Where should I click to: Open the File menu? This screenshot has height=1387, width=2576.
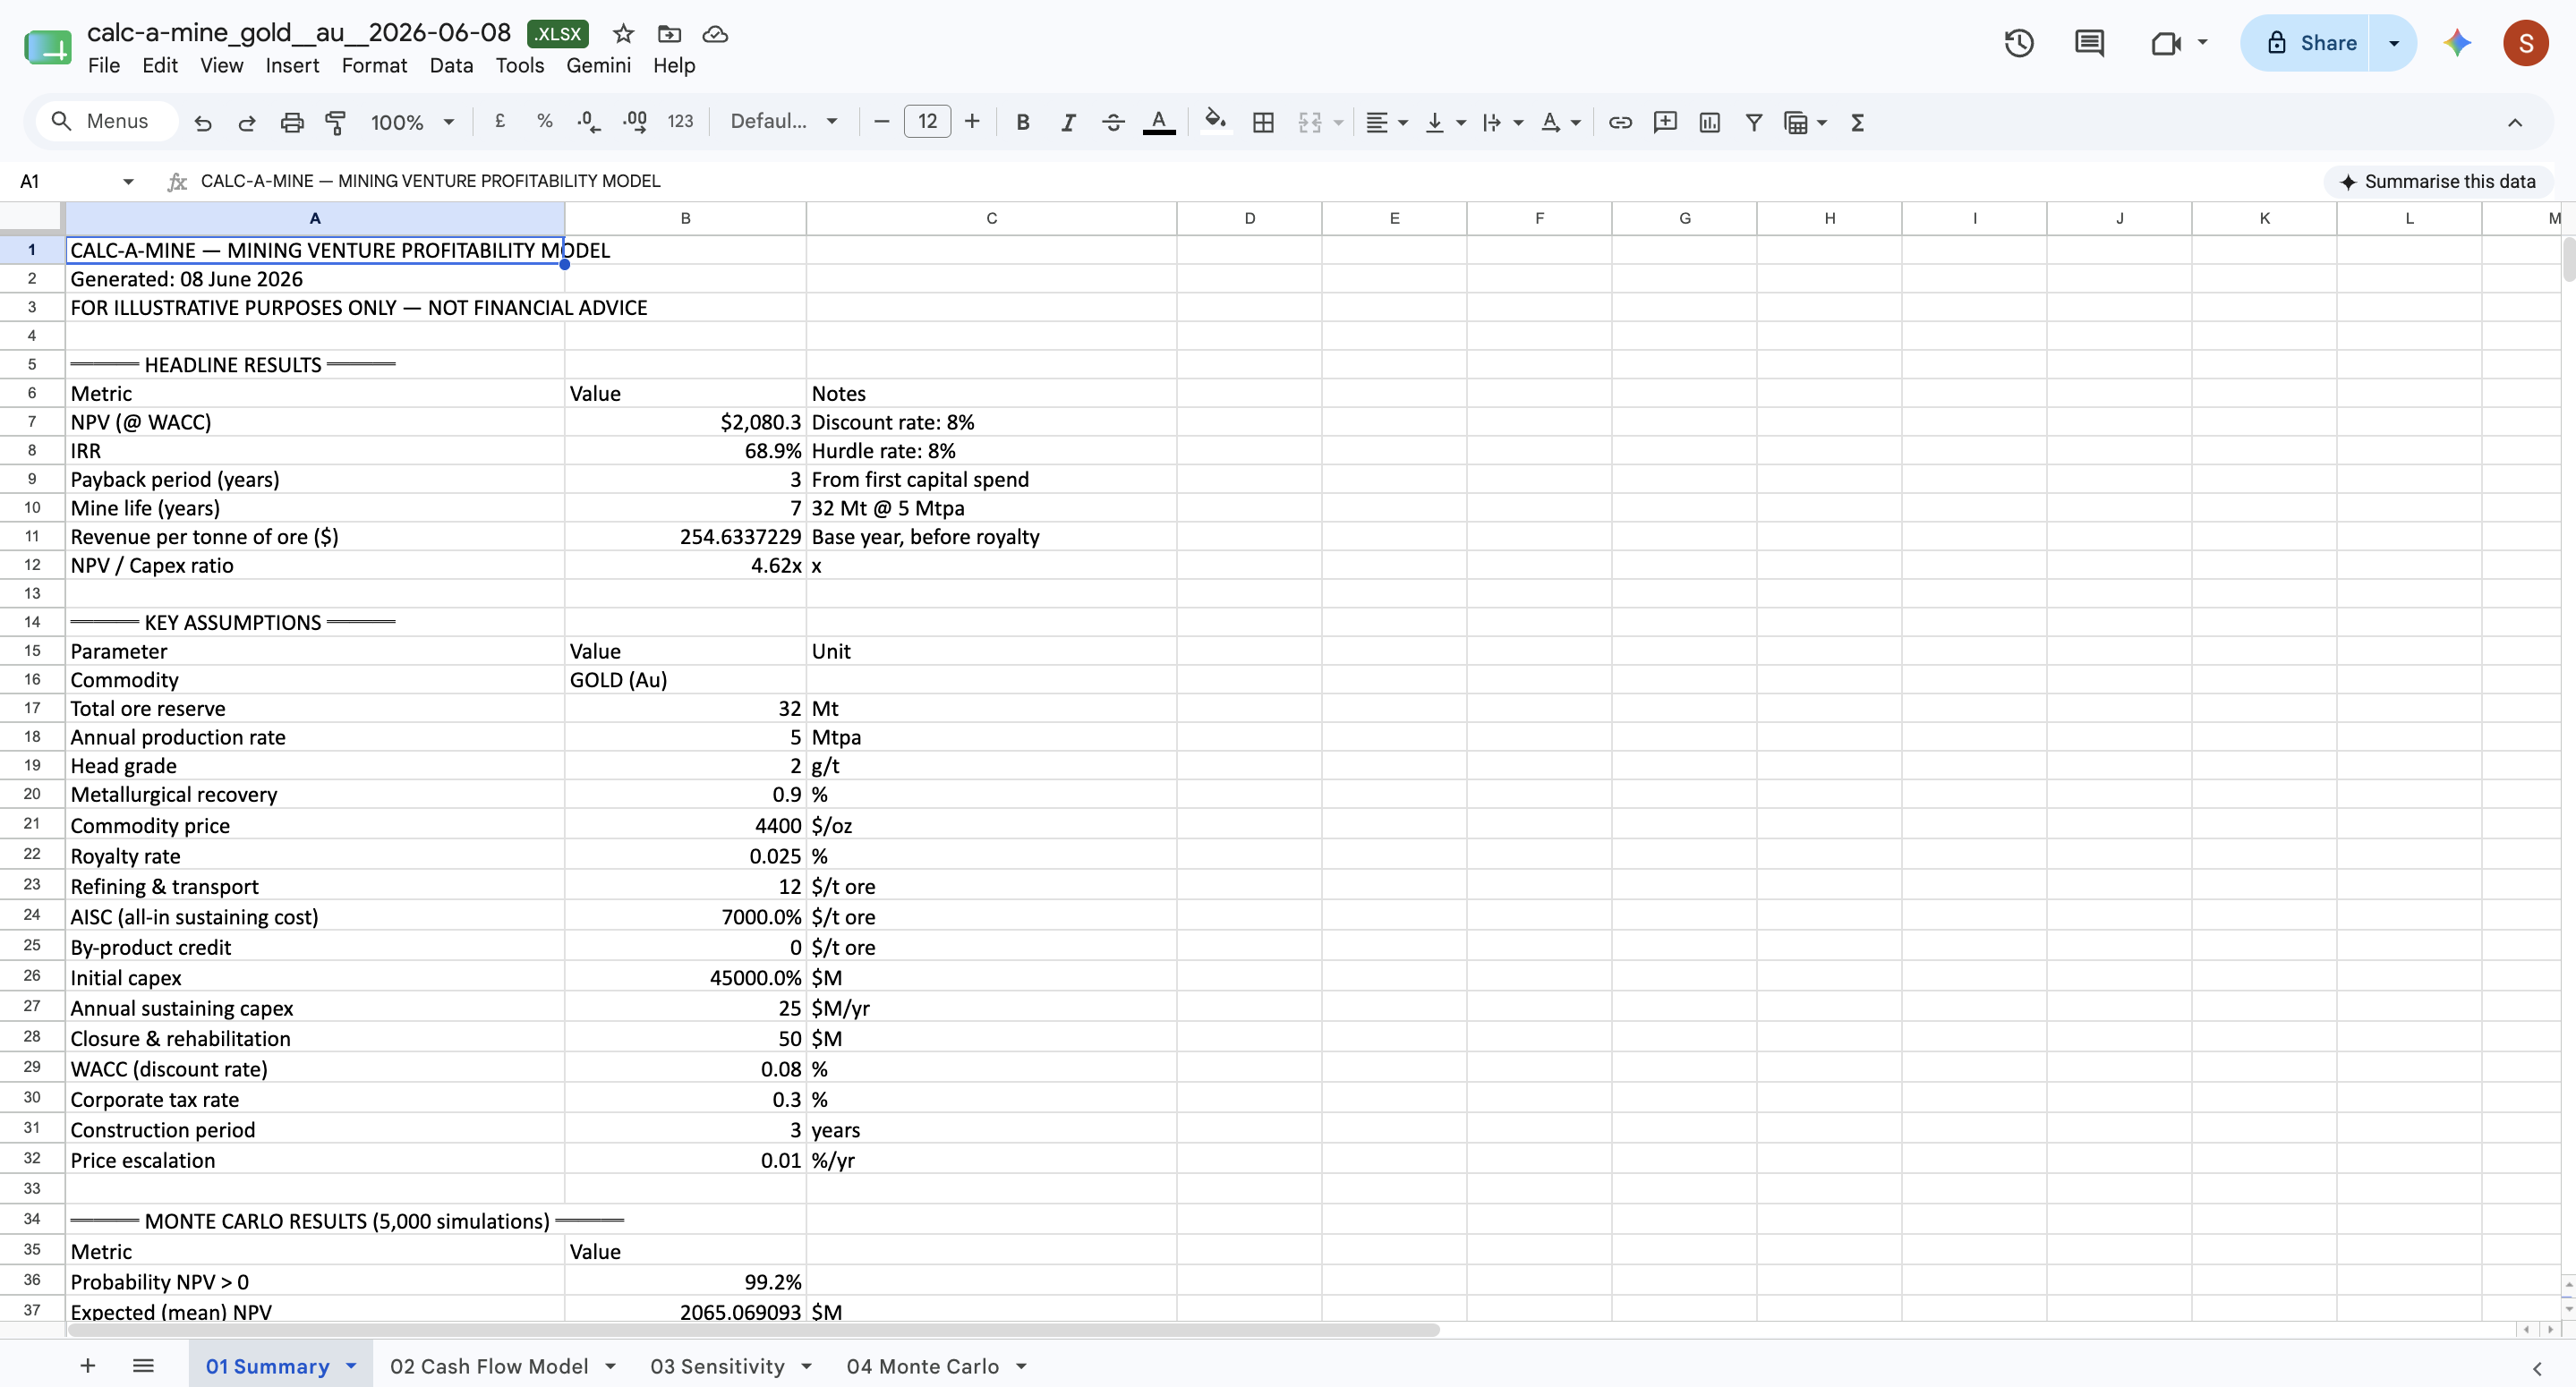103,65
